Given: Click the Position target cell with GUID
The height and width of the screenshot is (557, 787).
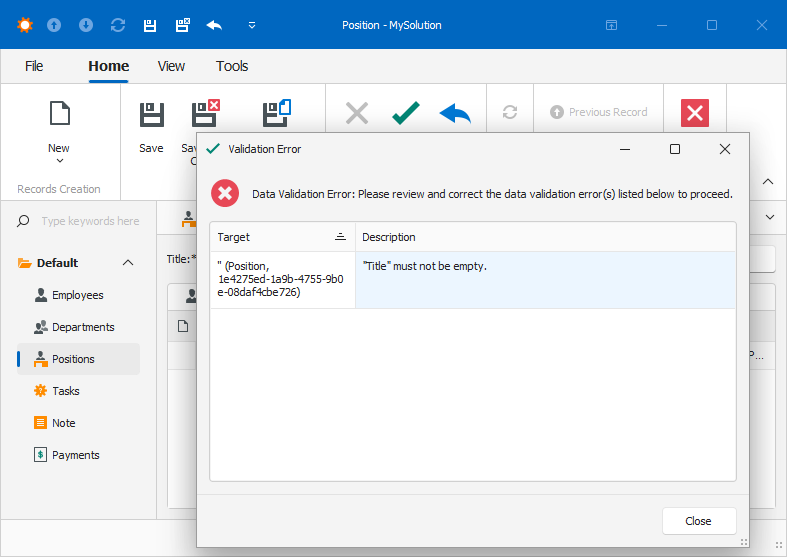Looking at the screenshot, I should (x=283, y=280).
